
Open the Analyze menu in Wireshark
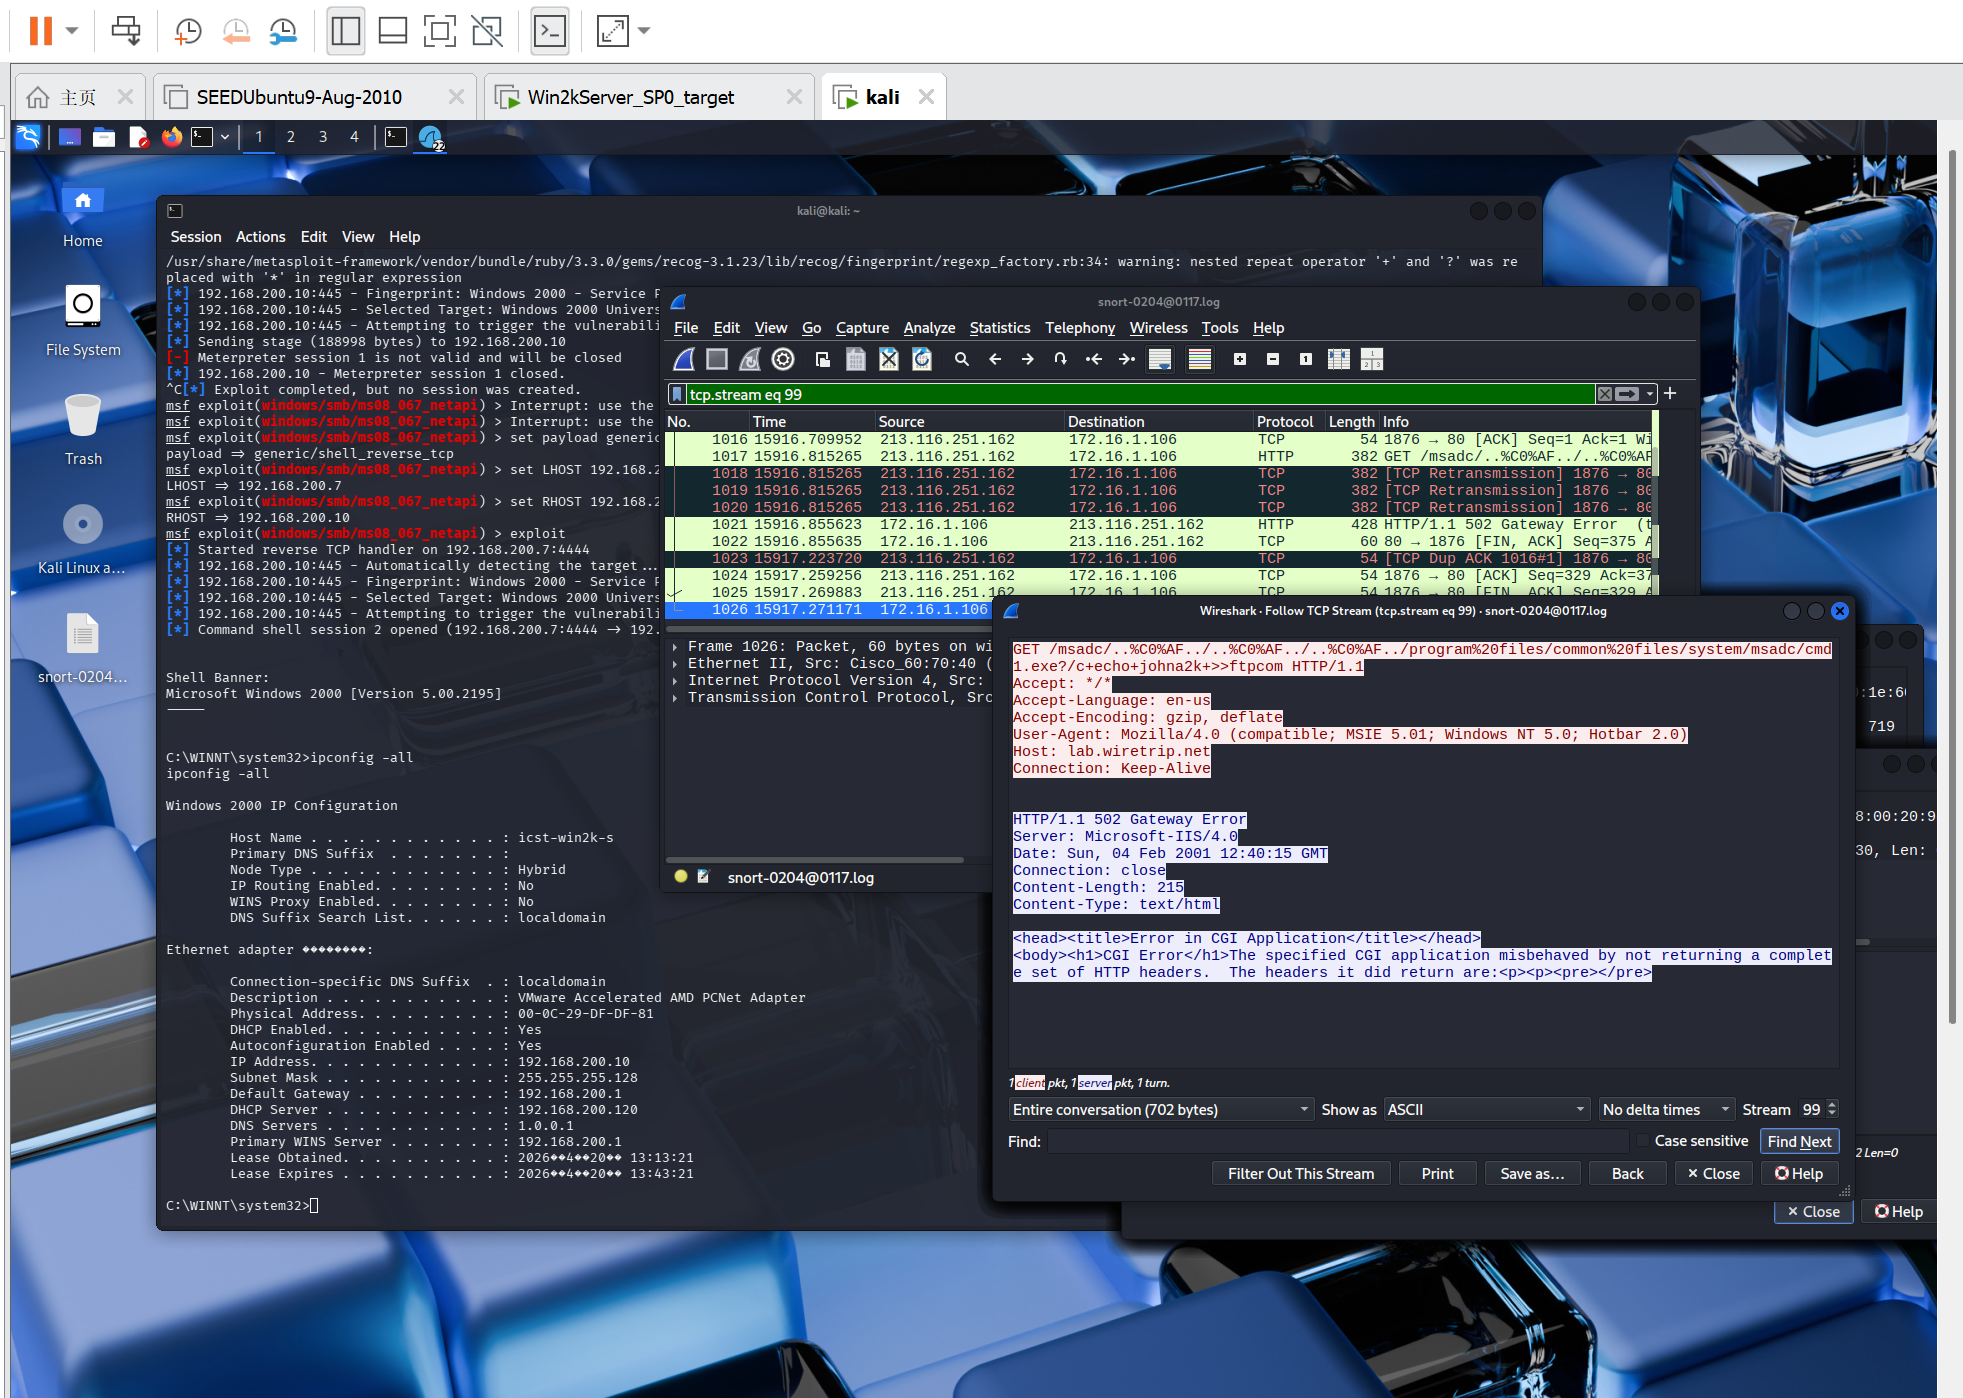[929, 328]
